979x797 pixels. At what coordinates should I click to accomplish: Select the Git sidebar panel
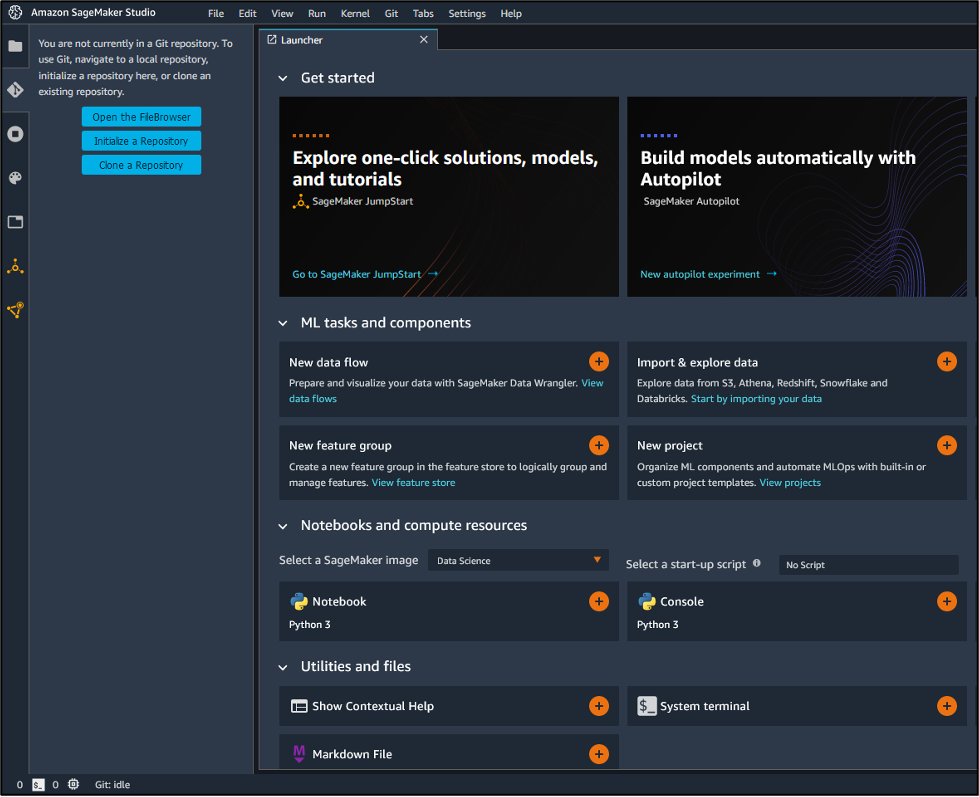click(15, 89)
